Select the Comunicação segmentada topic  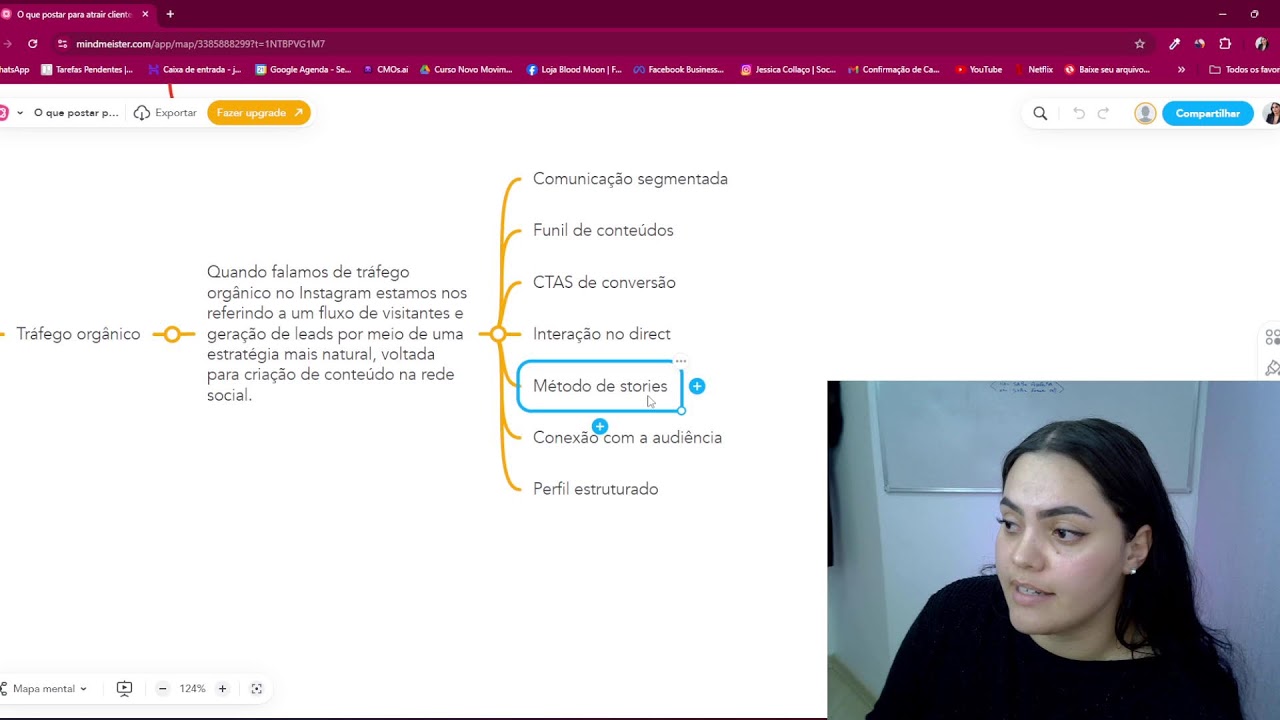[x=630, y=179]
